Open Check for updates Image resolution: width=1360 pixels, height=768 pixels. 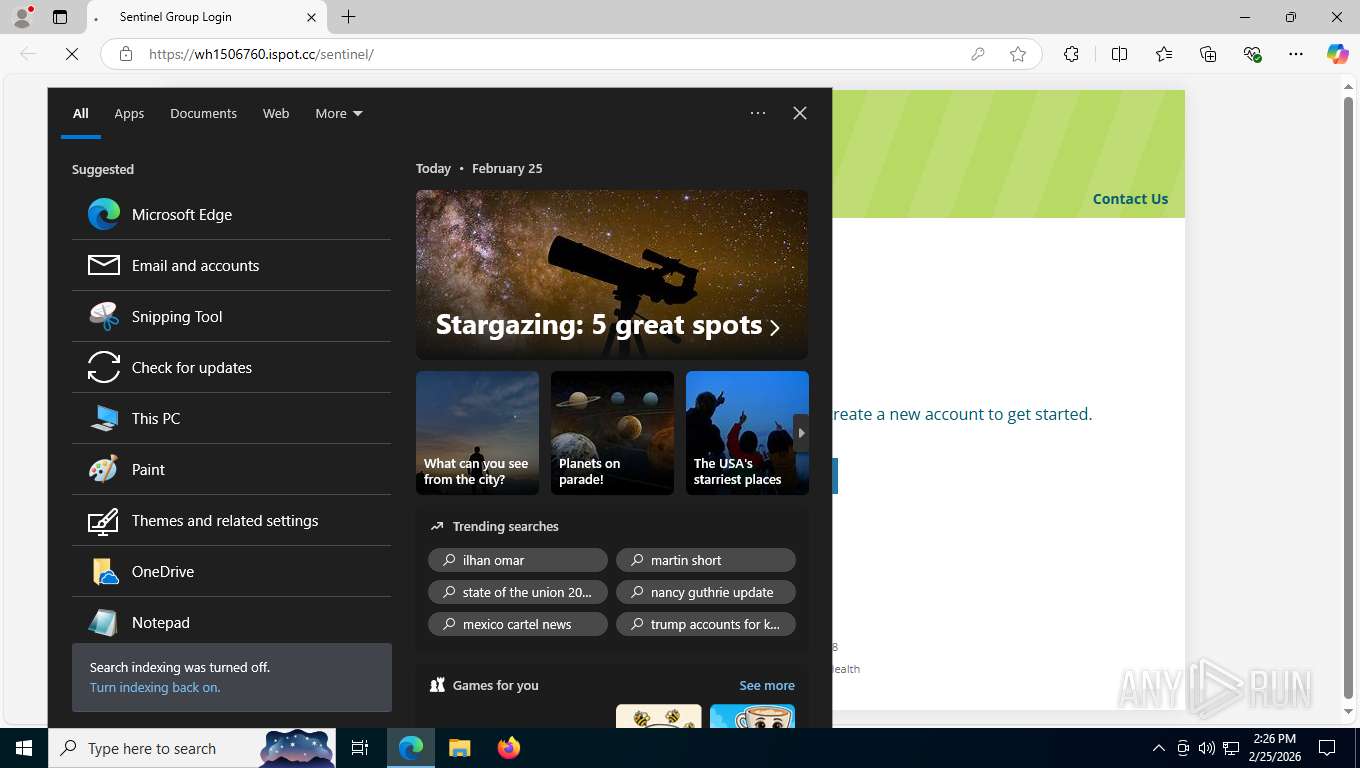tap(231, 367)
